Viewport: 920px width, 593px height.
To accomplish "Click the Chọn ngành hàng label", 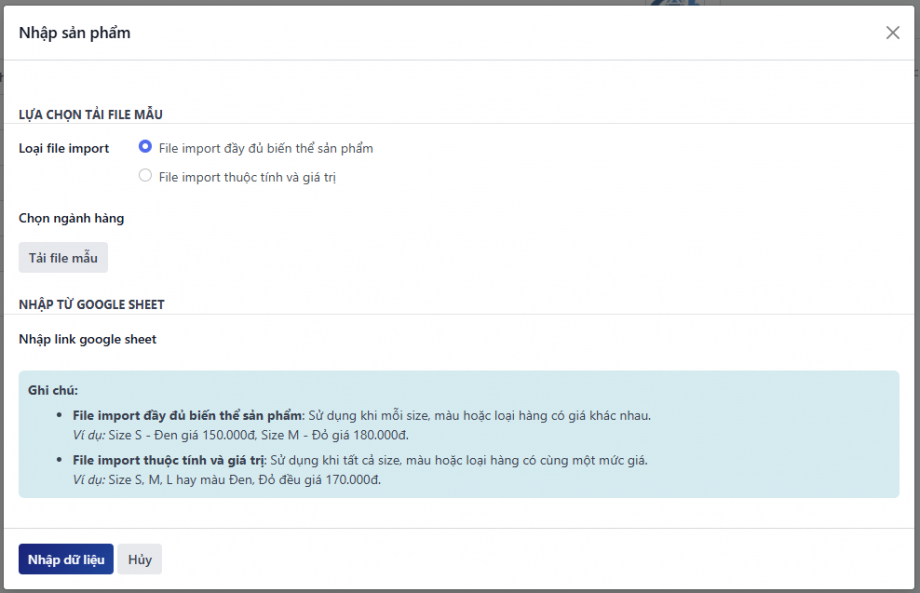I will 71,218.
